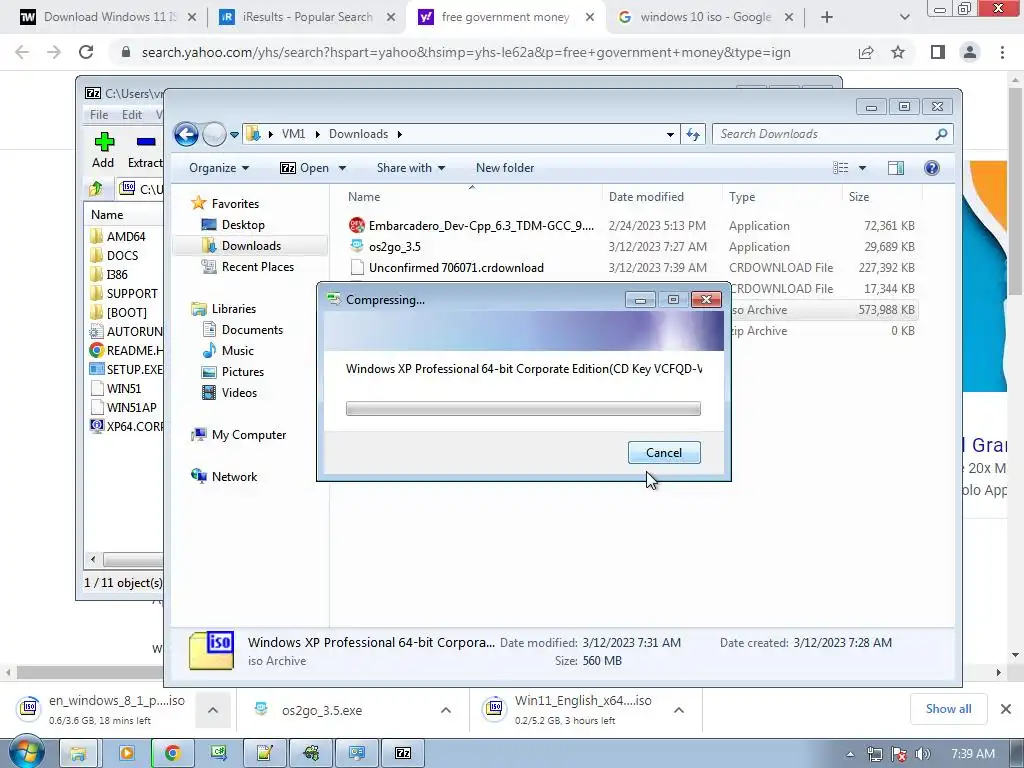Open the Organize menu
The height and width of the screenshot is (768, 1024).
[x=219, y=168]
